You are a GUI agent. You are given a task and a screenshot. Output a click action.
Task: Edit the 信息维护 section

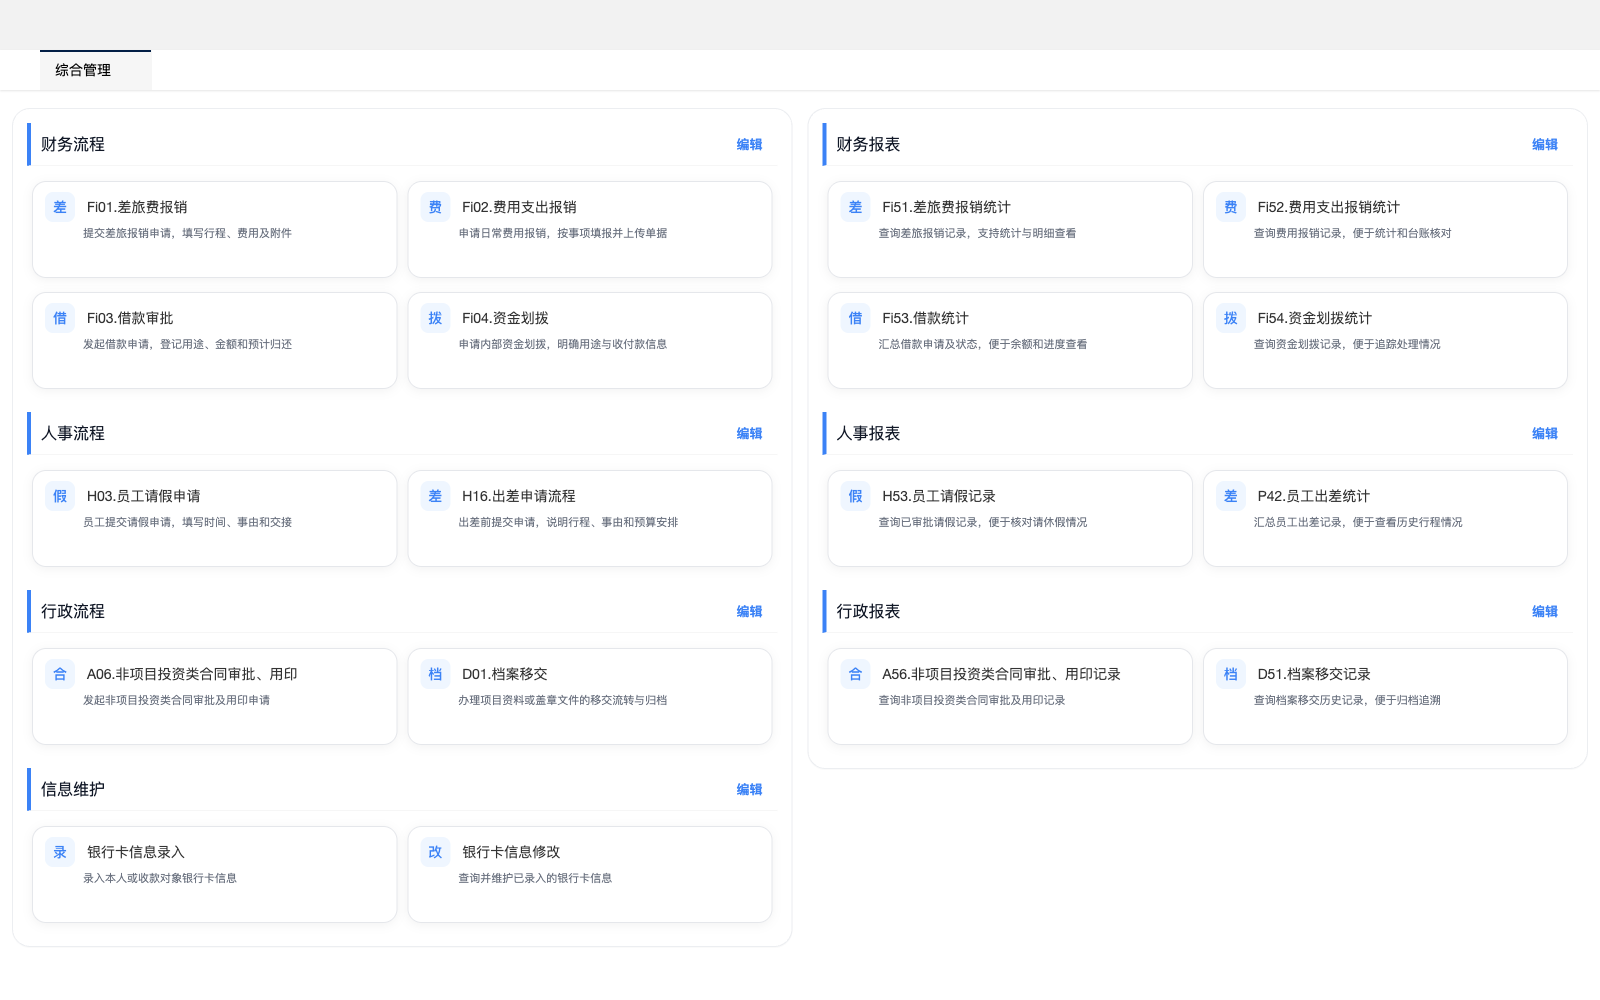(x=749, y=789)
